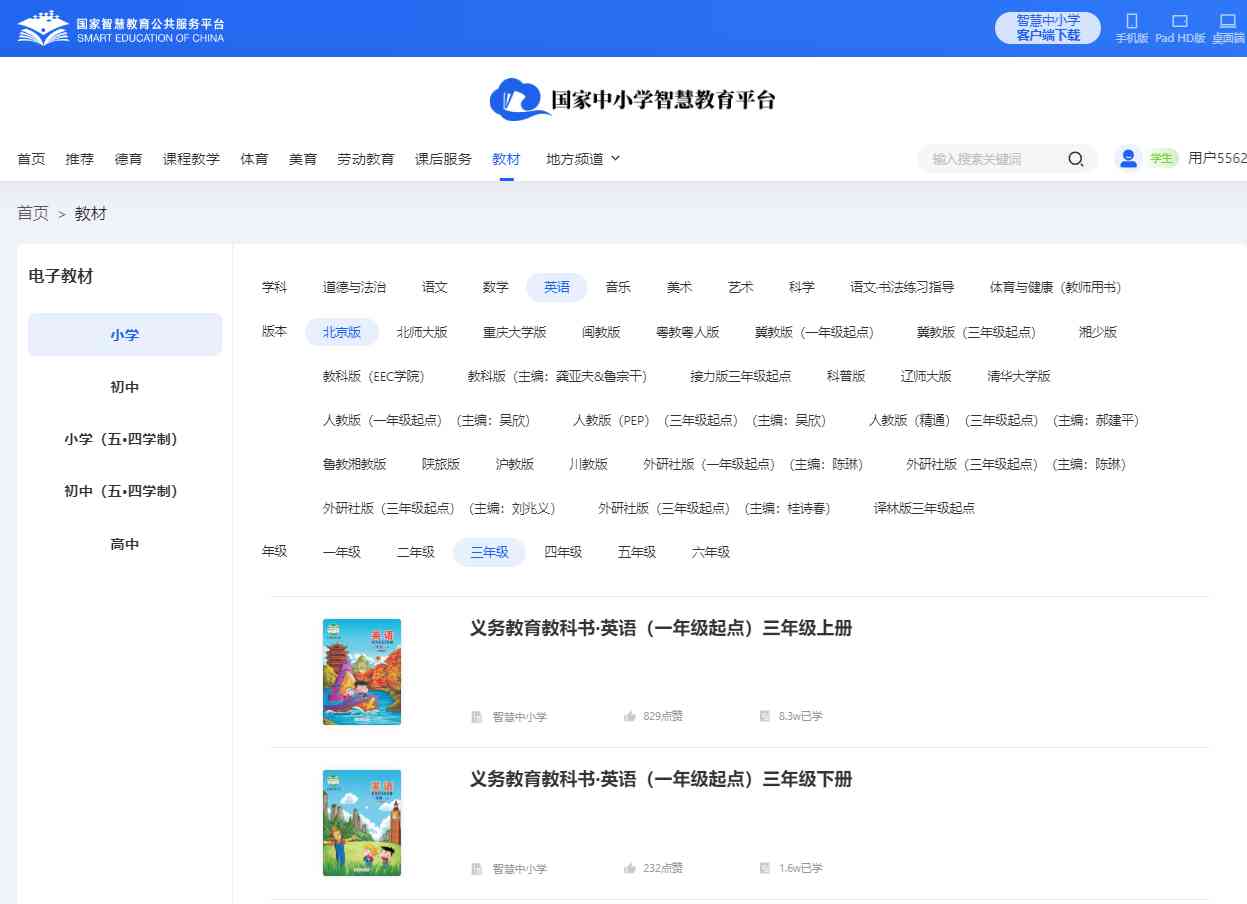
Task: Choose the 北京版 edition filter
Action: [342, 332]
